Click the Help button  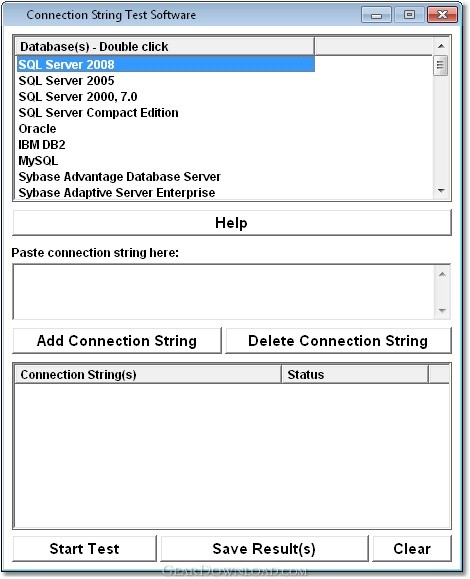tap(232, 223)
